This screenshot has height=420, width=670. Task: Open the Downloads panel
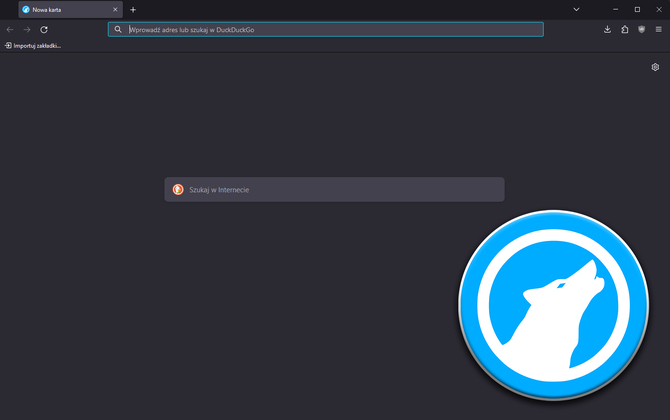[x=607, y=29]
